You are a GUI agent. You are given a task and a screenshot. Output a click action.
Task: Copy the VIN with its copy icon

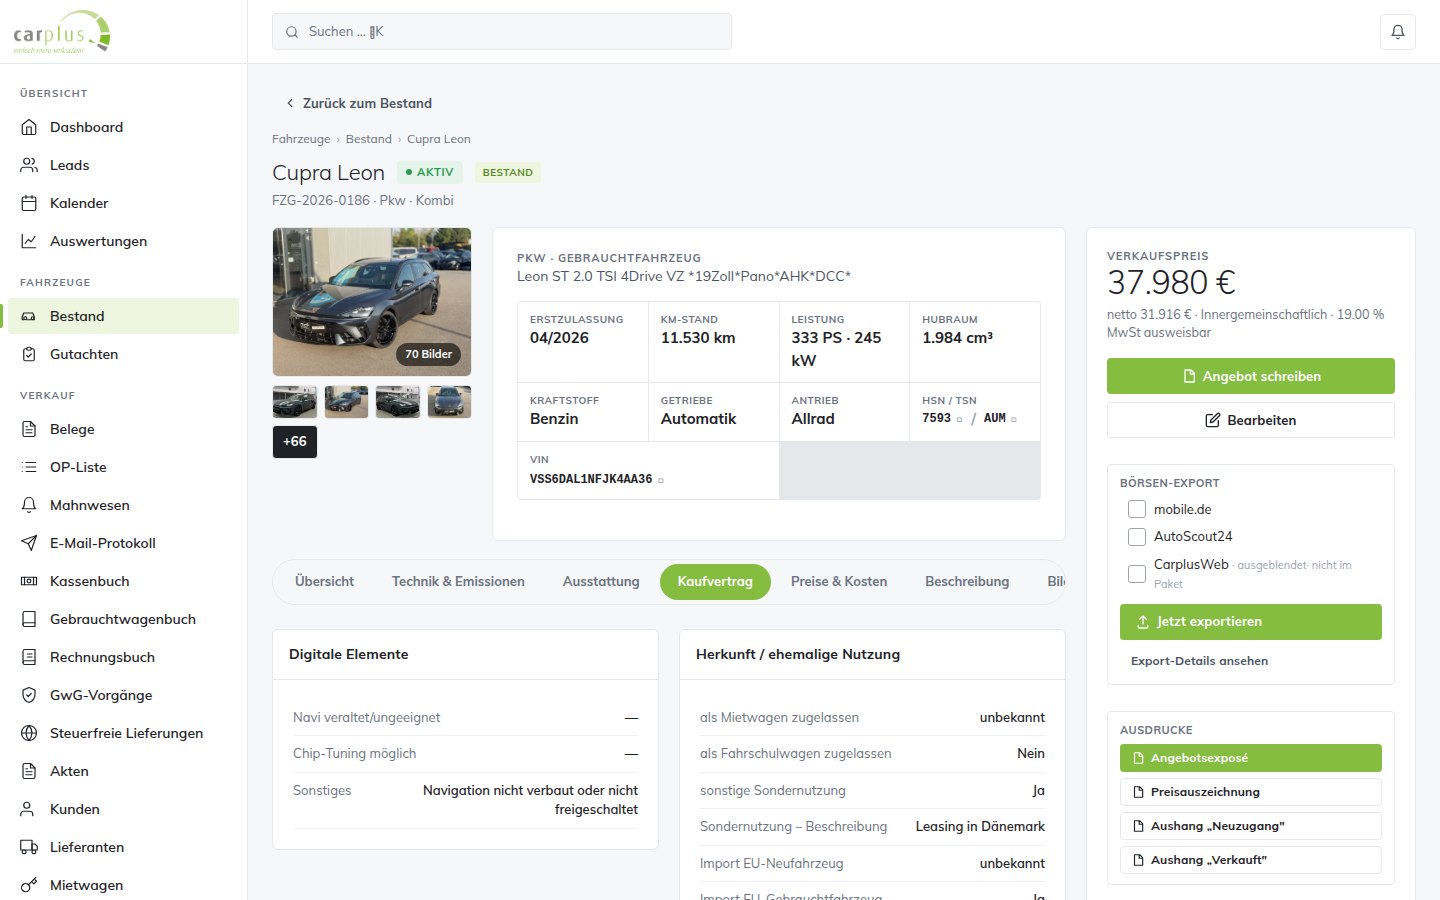(661, 480)
